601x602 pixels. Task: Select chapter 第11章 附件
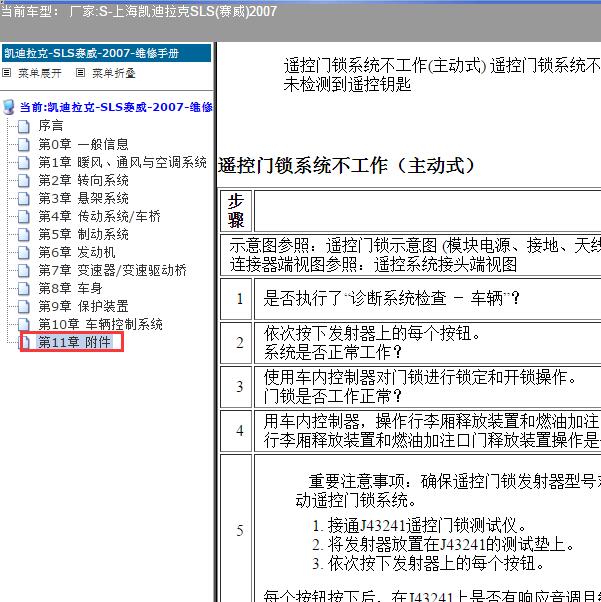(x=75, y=342)
